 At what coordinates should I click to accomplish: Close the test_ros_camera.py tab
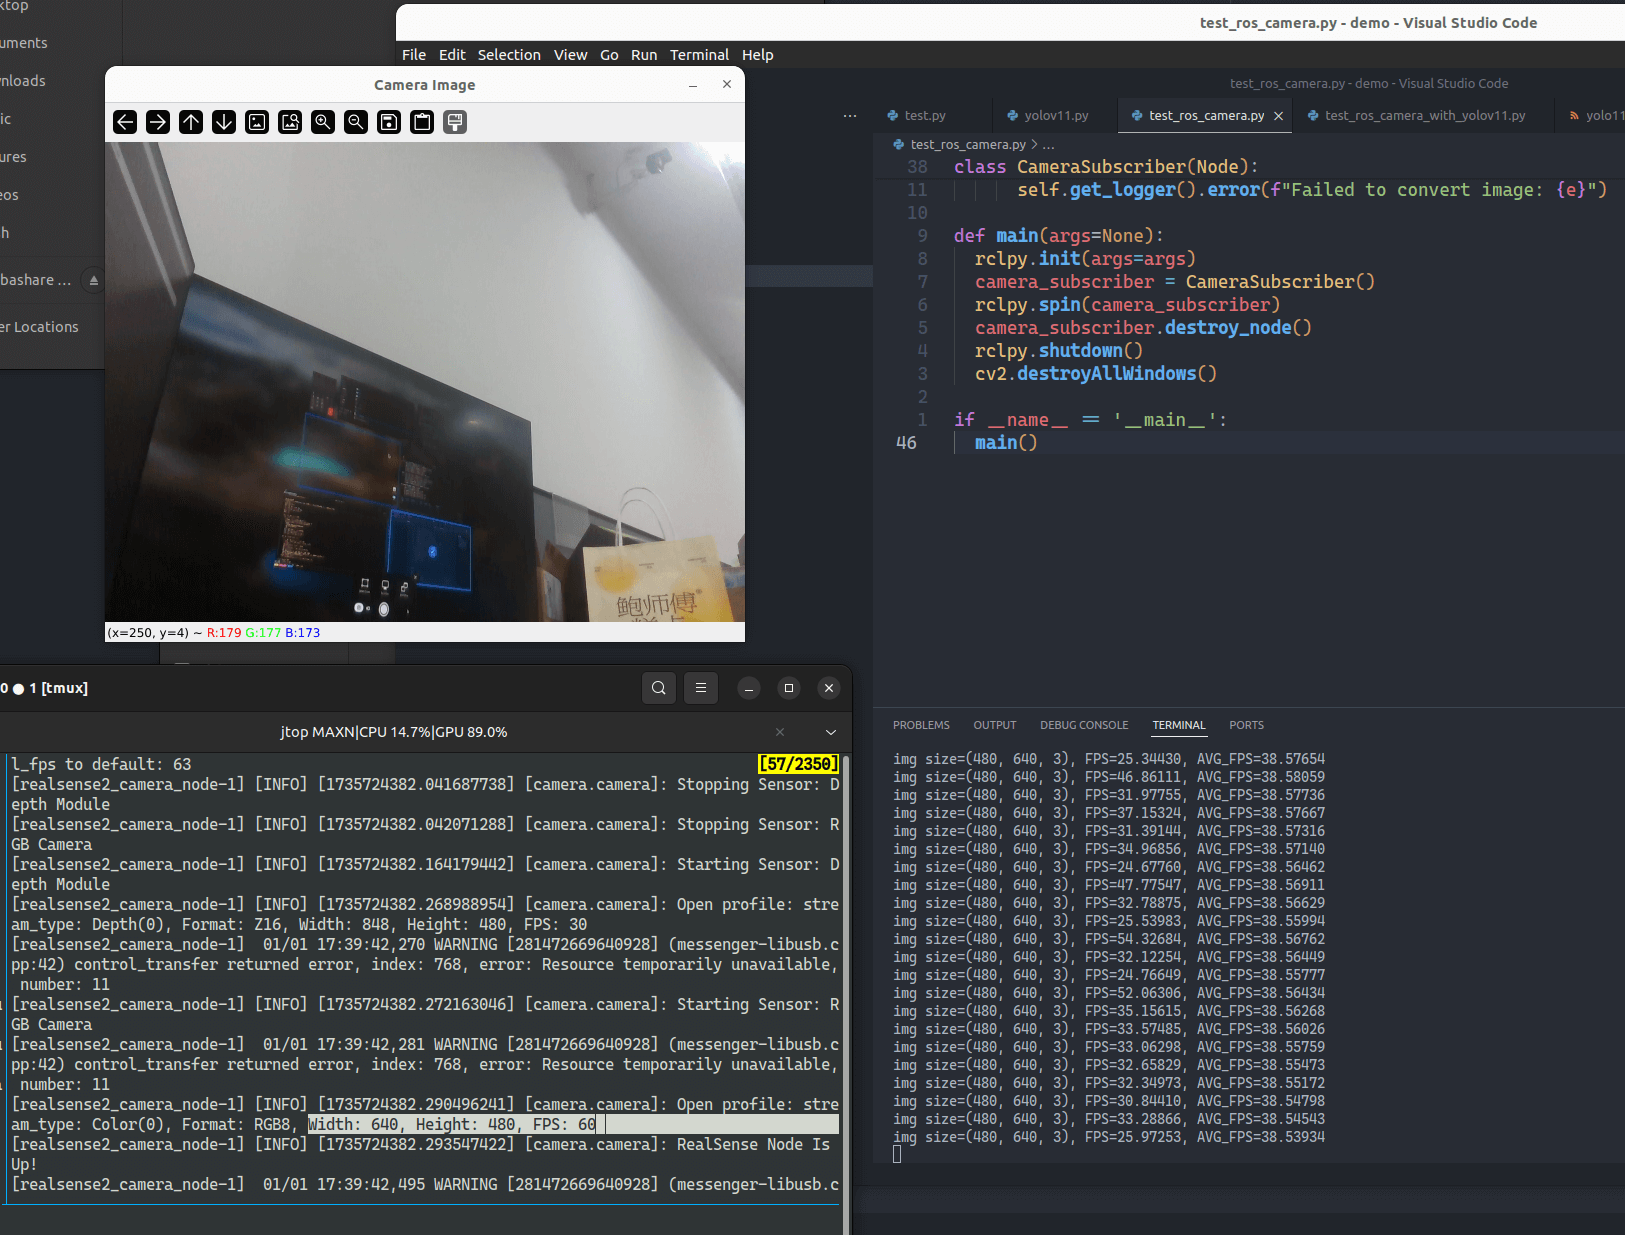pyautogui.click(x=1278, y=116)
